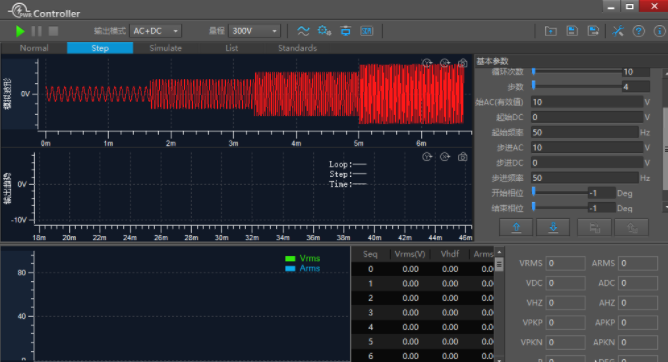668x362 pixels.
Task: Open the Standards tab
Action: point(297,48)
